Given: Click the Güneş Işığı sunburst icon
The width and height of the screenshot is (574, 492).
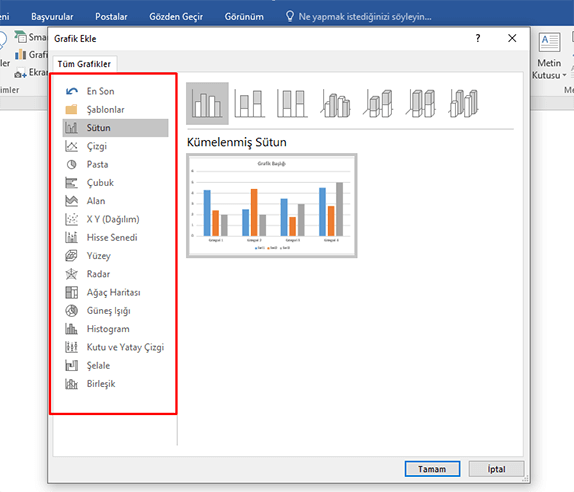Looking at the screenshot, I should click(71, 310).
